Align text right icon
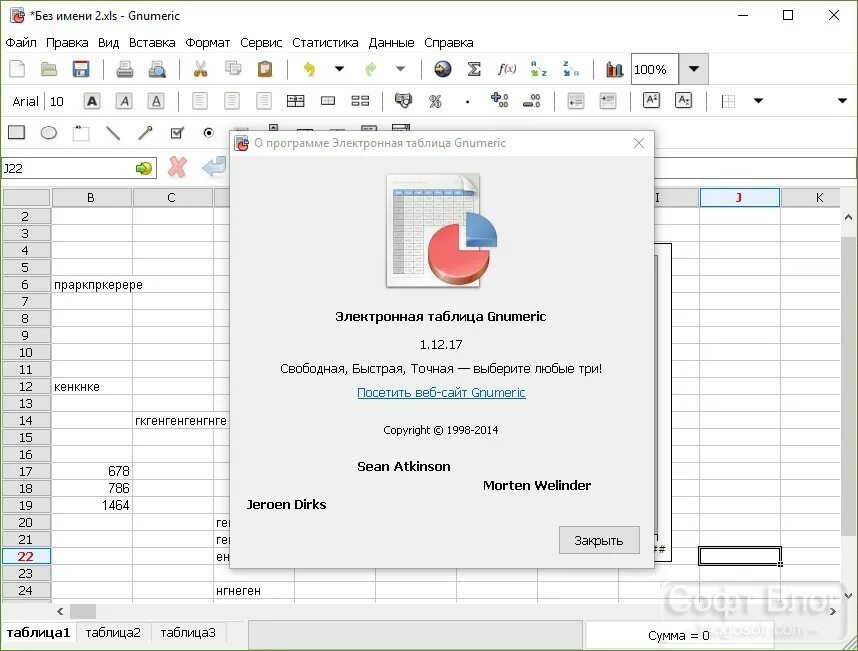The image size is (858, 651). click(264, 101)
